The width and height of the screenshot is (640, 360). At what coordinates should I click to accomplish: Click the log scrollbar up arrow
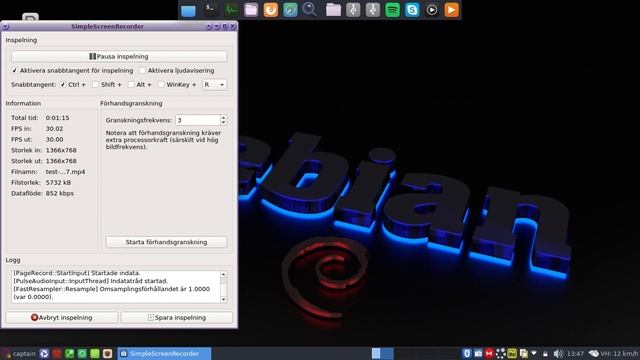pyautogui.click(x=223, y=274)
